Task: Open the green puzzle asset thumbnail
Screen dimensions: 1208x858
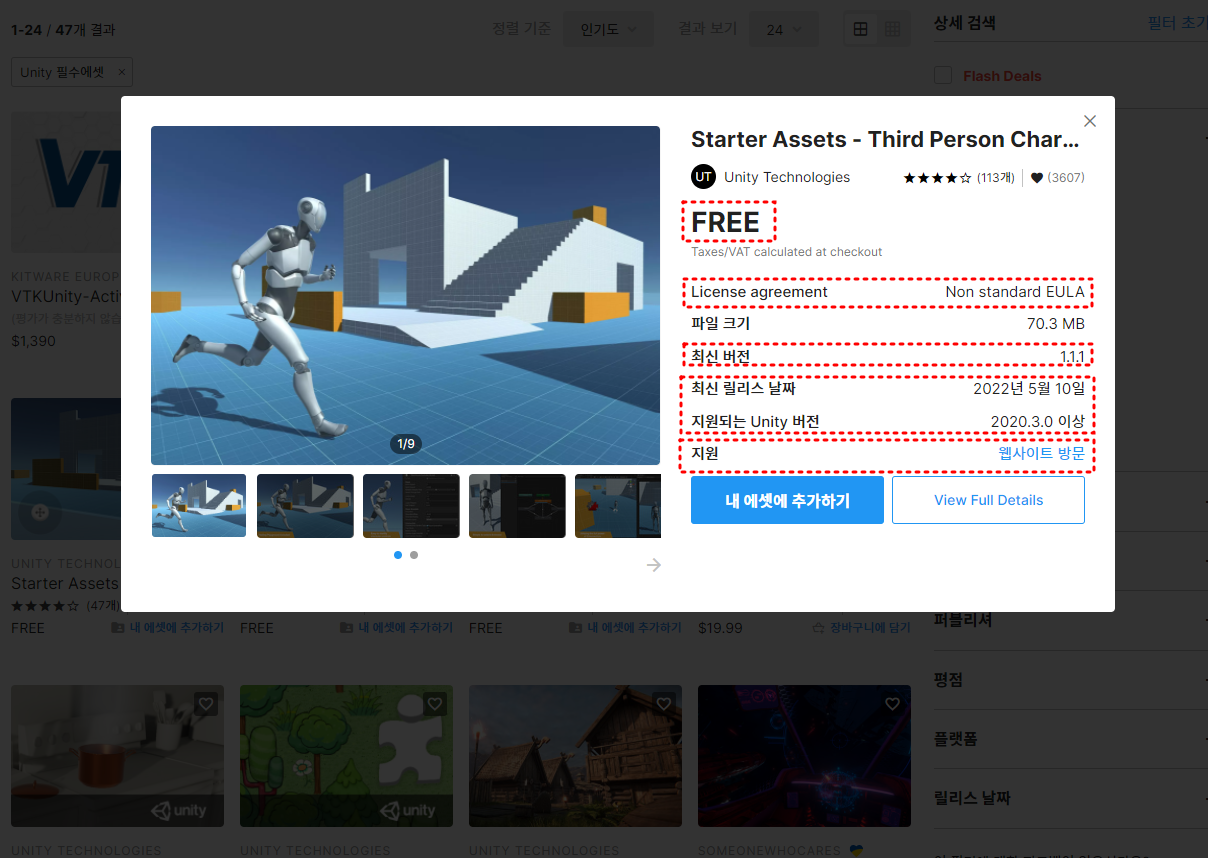Action: click(346, 756)
